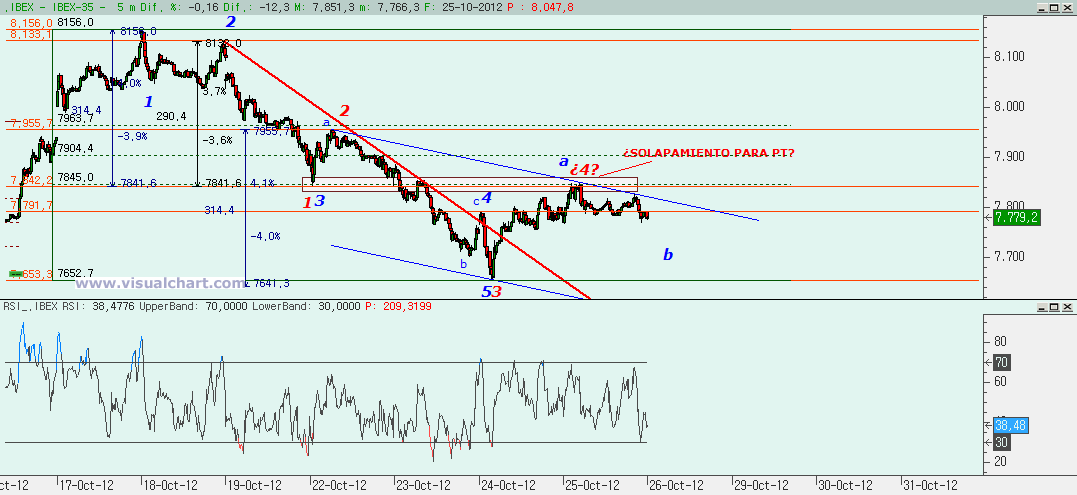Screen dimensions: 1077x495
Task: Select the 26-Oct-12 date axis label
Action: tap(677, 484)
